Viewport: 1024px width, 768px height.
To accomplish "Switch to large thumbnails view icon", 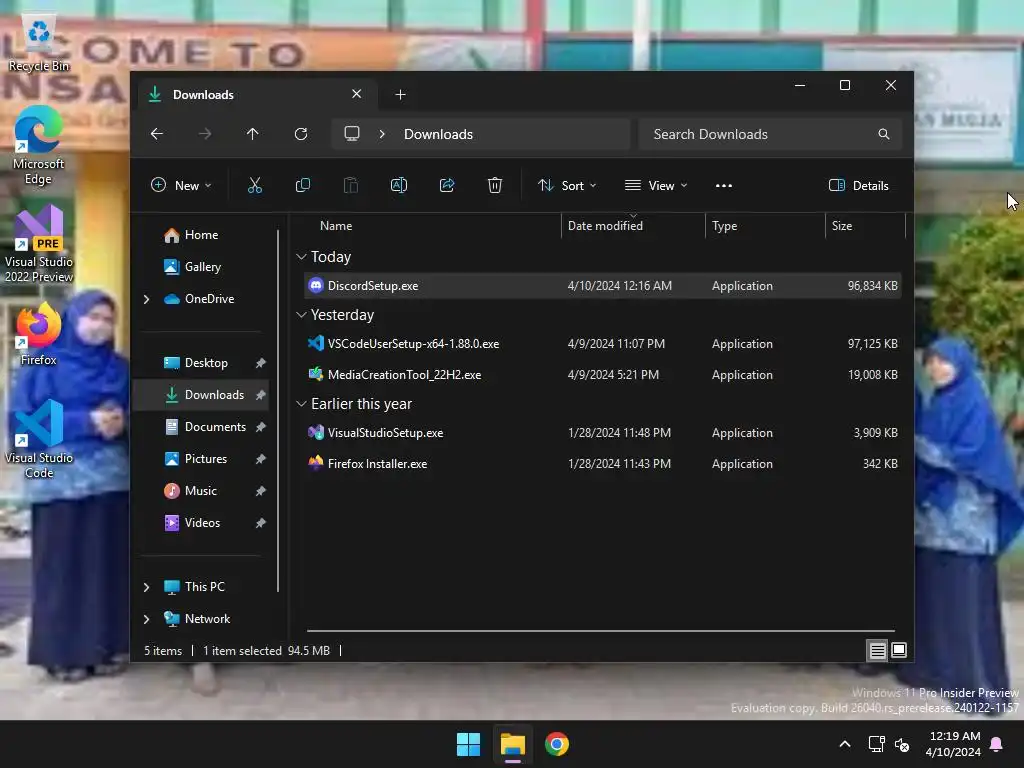I will click(x=899, y=650).
